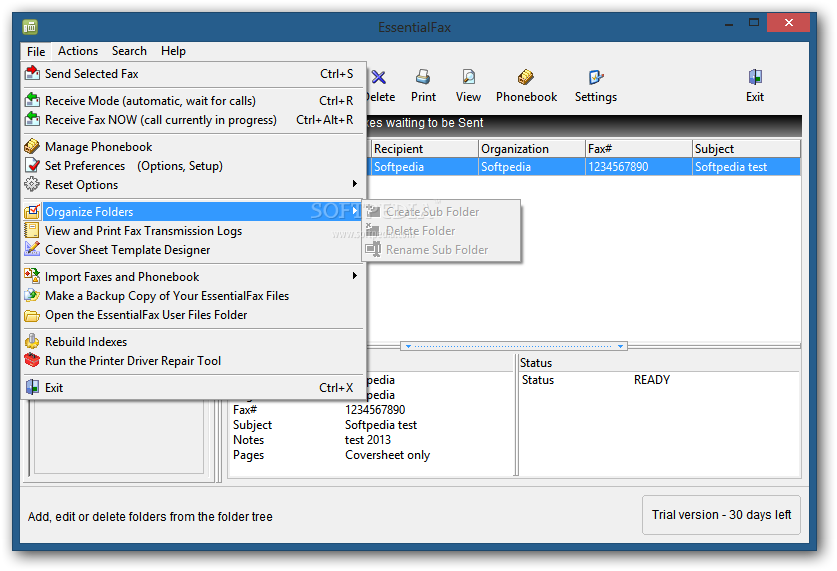Expand the Organize Folders submenu arrow
The image size is (837, 571).
click(x=354, y=211)
